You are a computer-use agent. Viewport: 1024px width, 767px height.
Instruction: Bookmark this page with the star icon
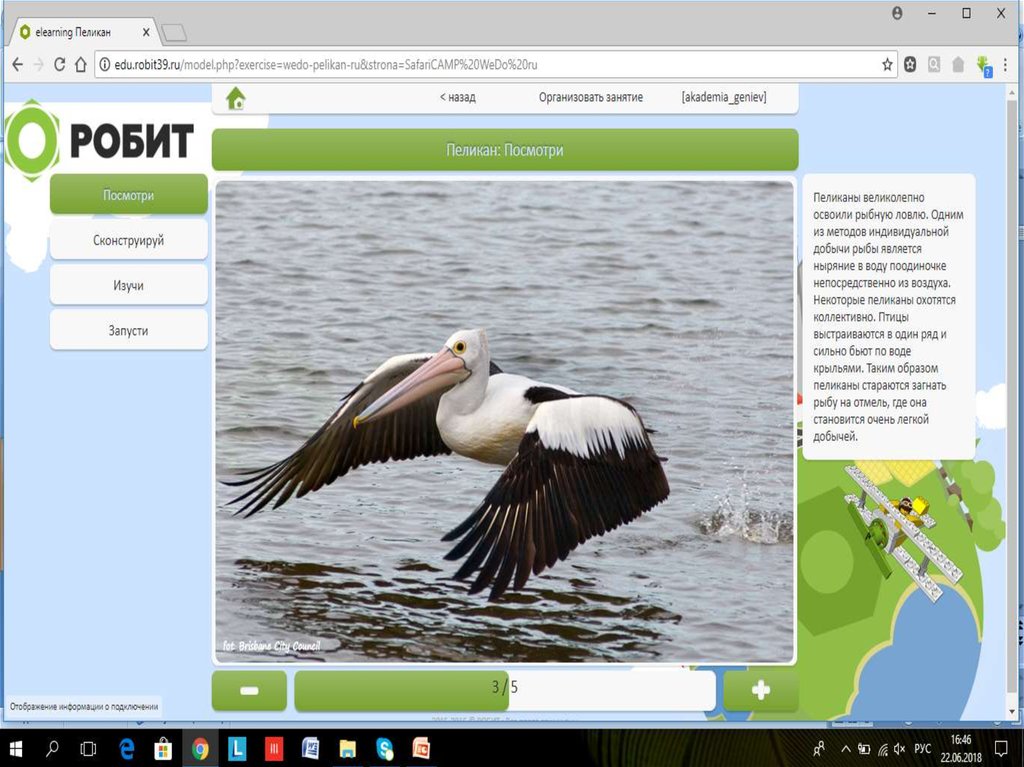(888, 64)
